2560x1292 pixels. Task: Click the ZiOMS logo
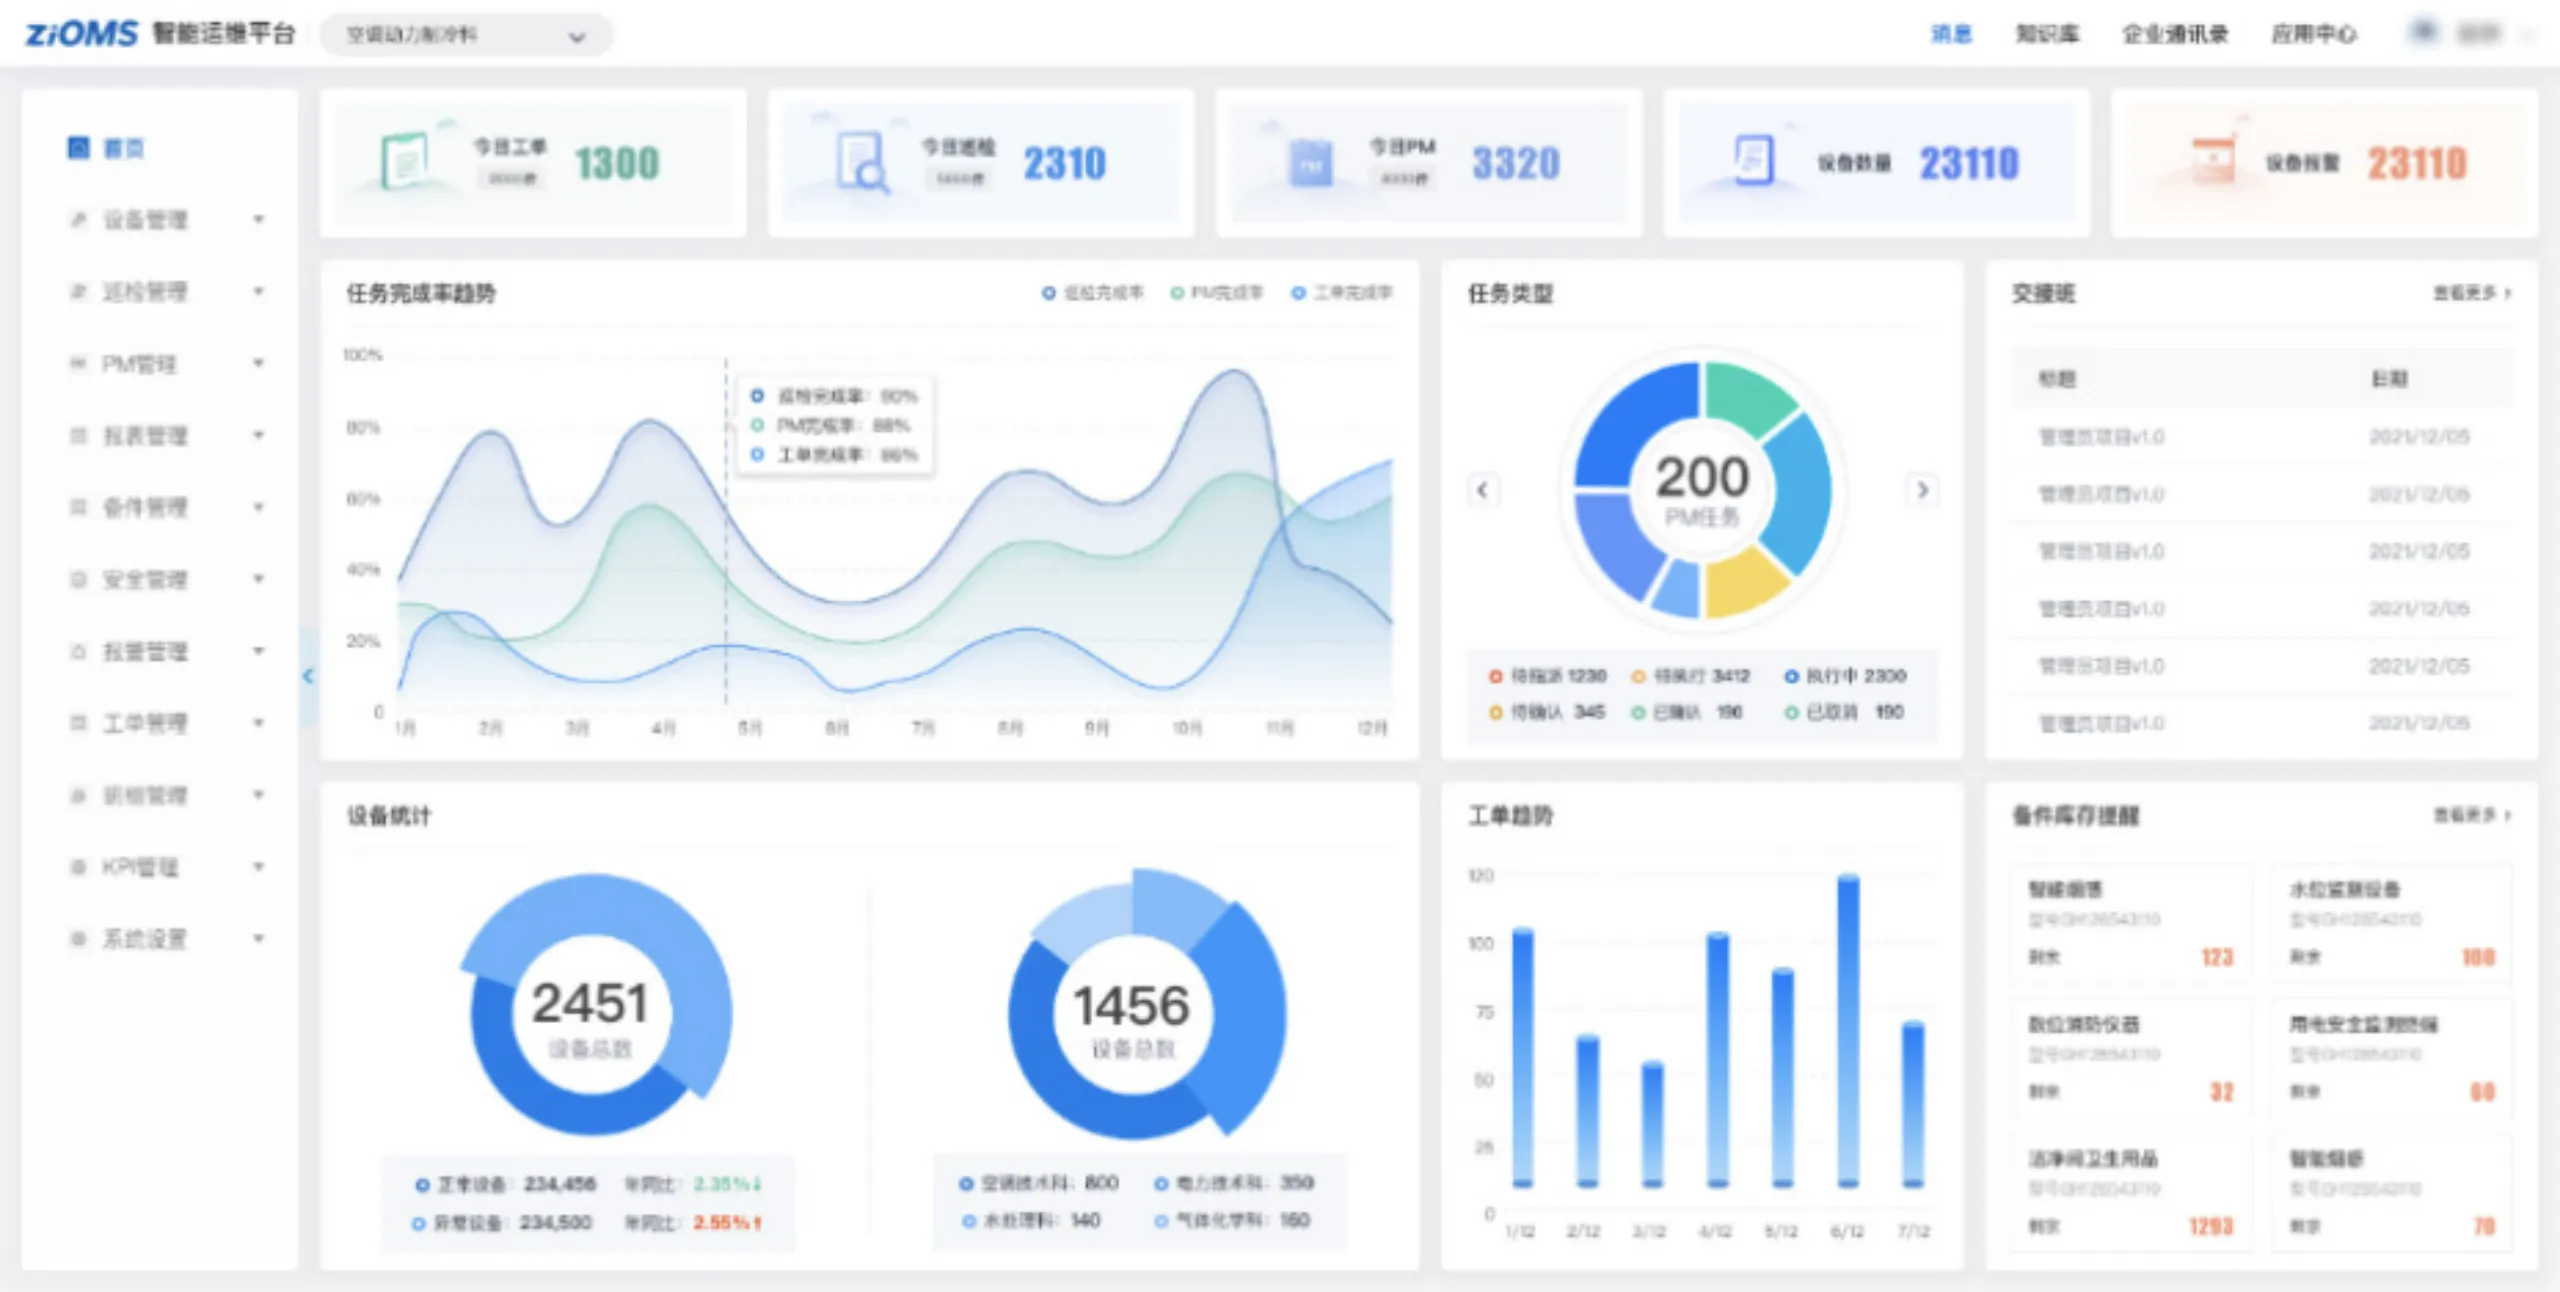pyautogui.click(x=82, y=34)
